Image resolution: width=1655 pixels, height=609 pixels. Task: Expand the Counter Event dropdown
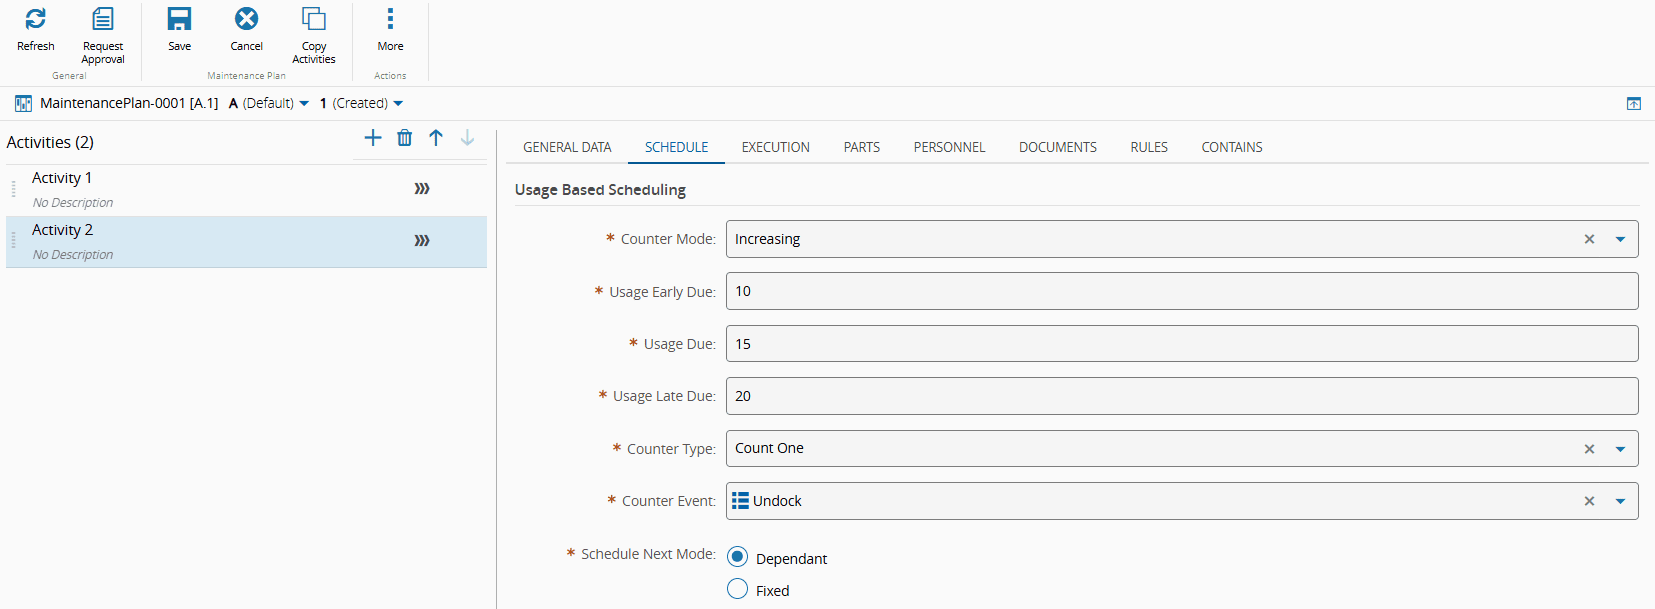tap(1620, 501)
